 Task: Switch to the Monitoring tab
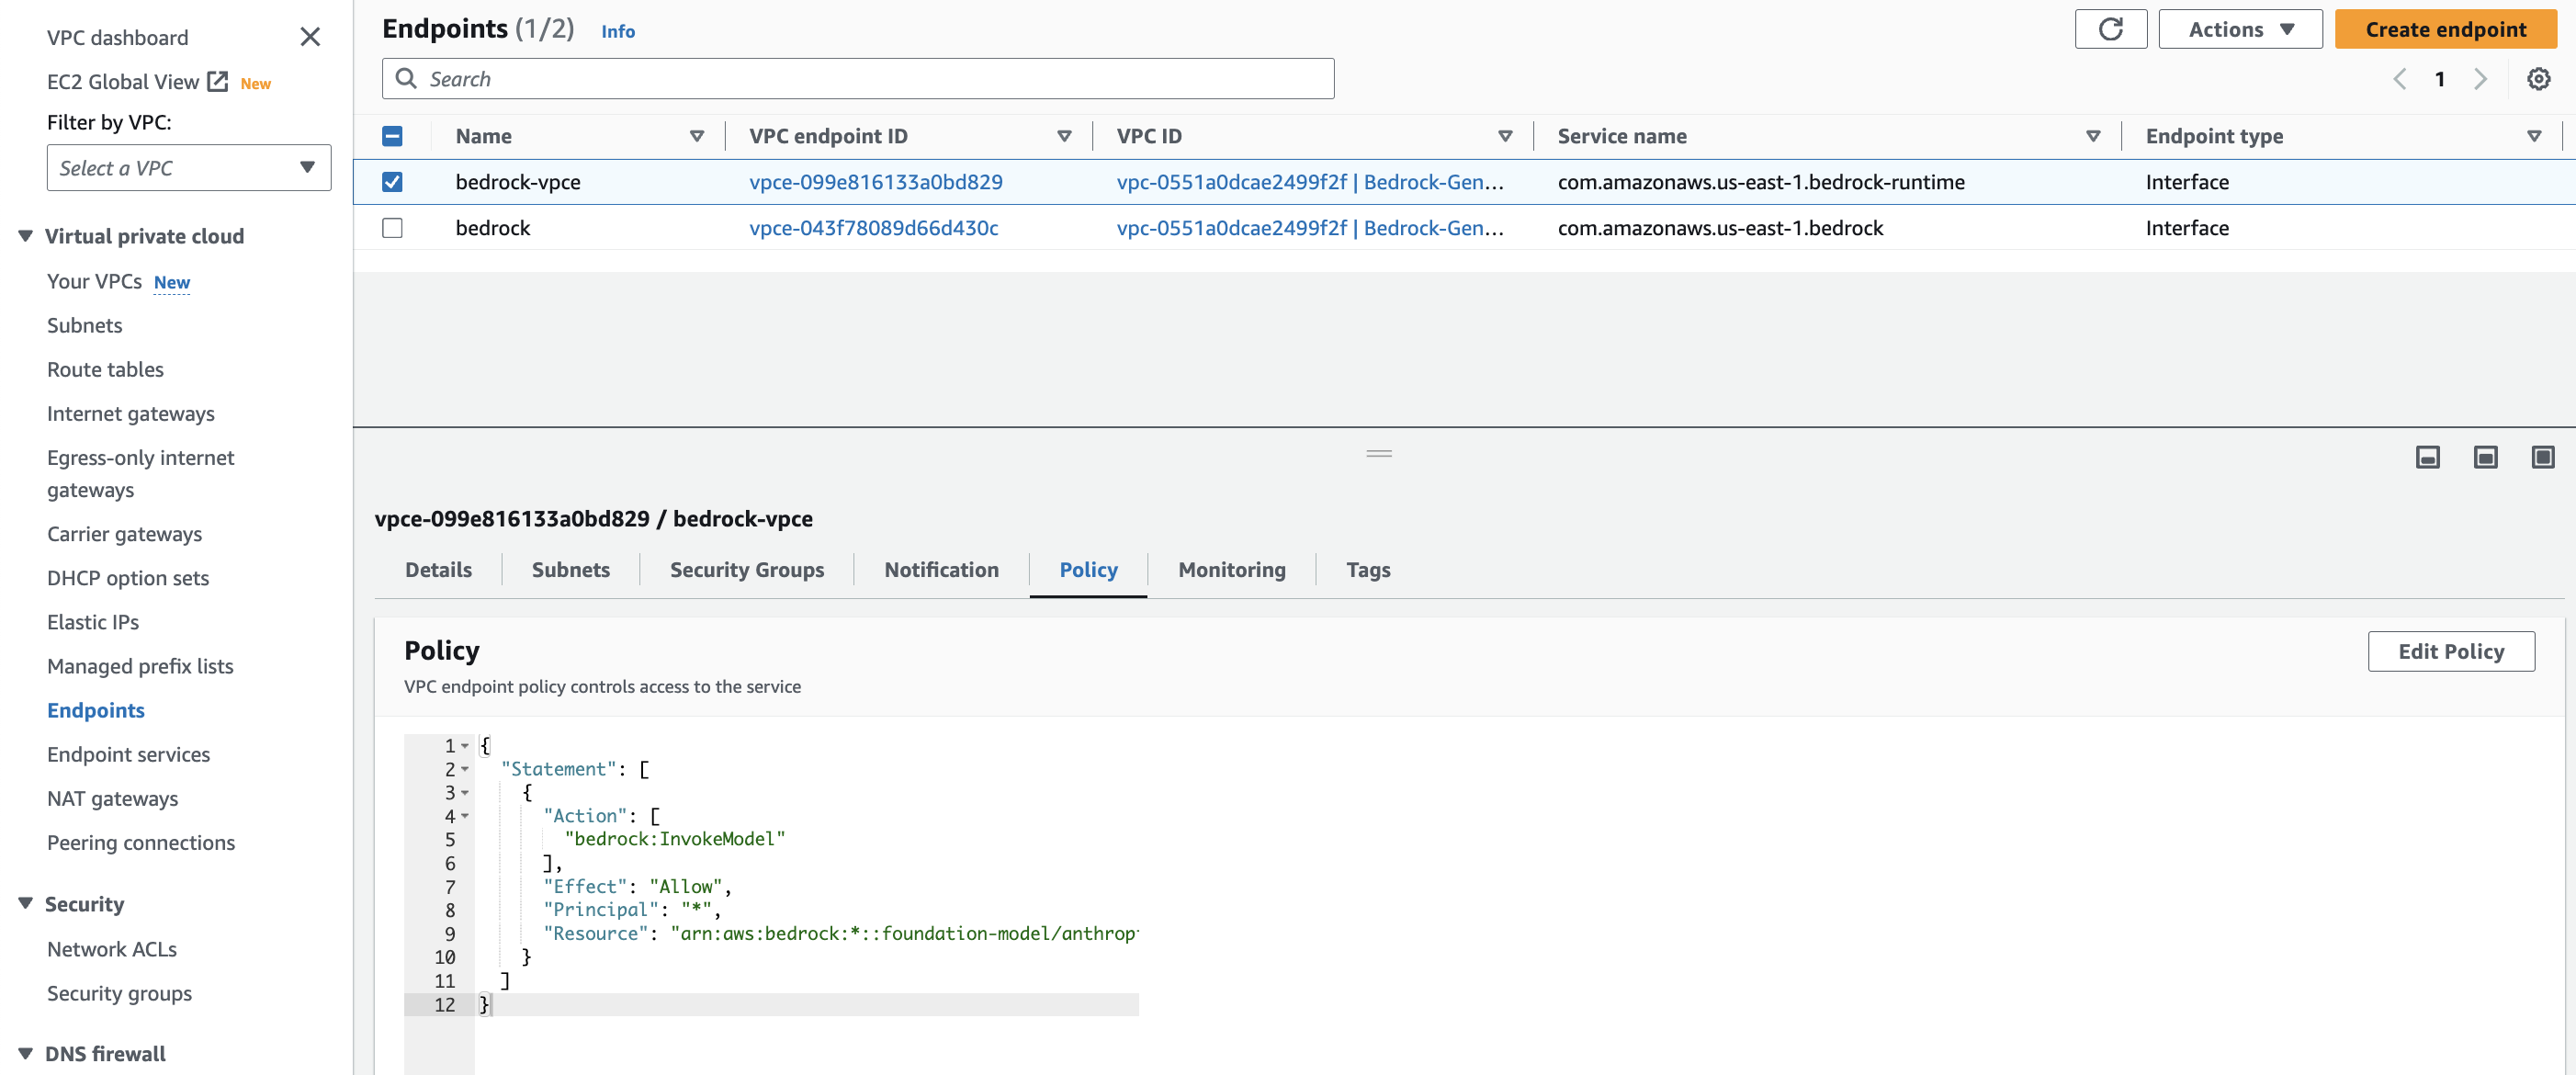coord(1231,569)
